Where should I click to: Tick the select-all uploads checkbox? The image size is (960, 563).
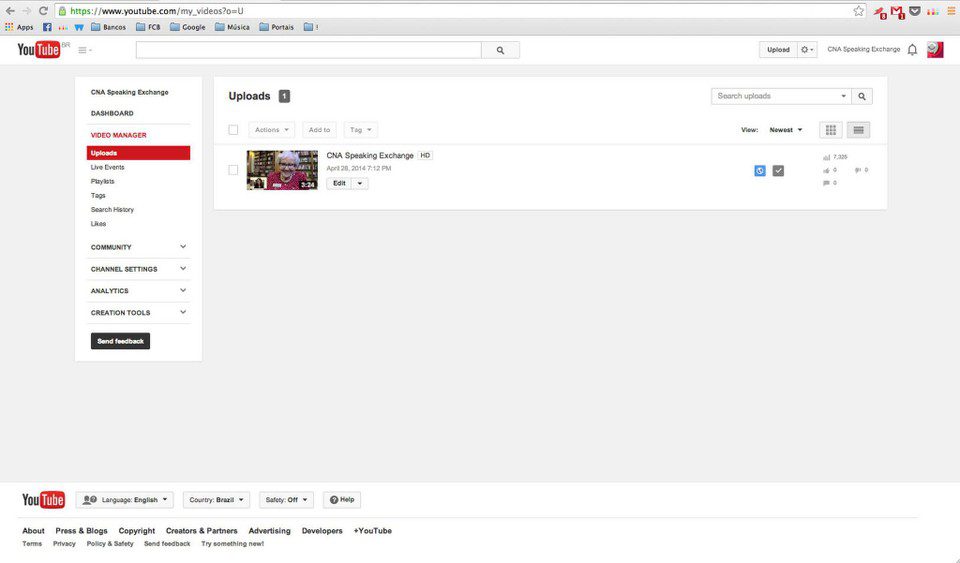tap(233, 130)
